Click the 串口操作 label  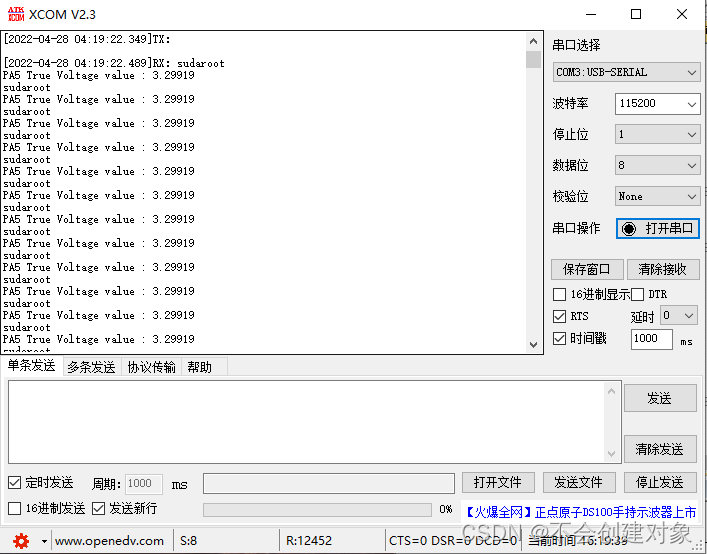click(x=576, y=229)
